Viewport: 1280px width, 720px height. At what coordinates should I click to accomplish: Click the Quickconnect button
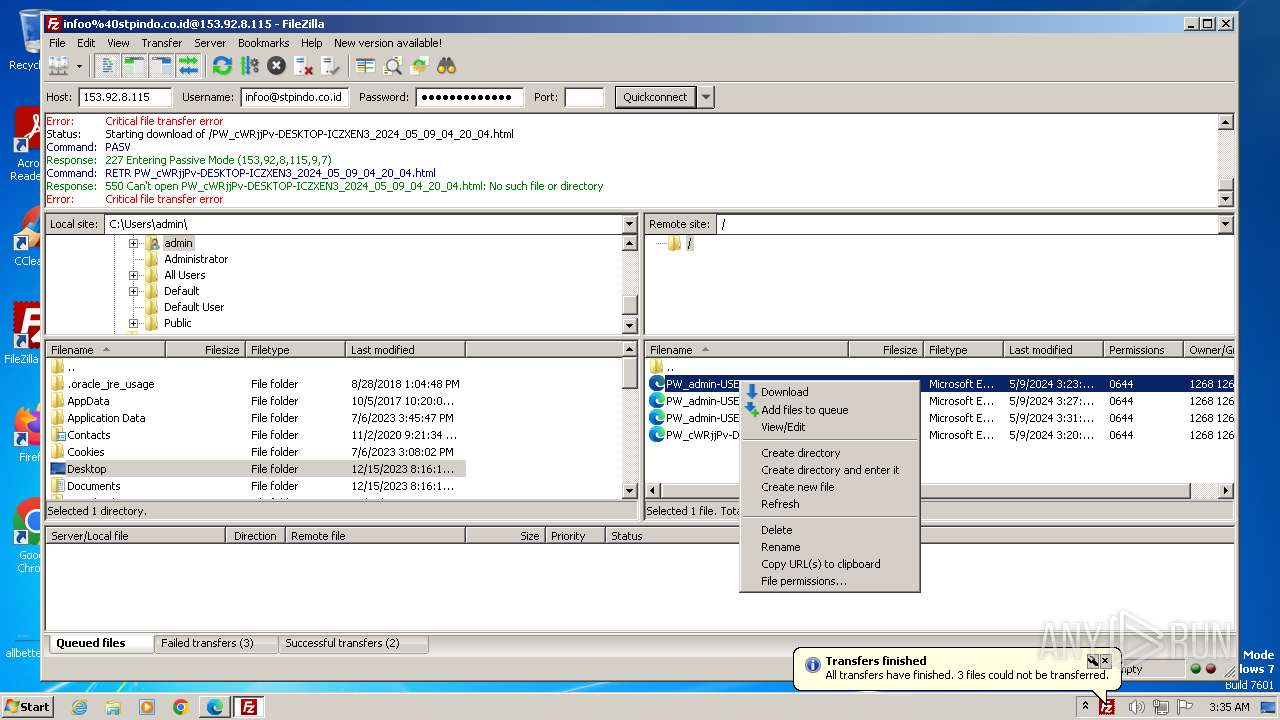pos(655,97)
